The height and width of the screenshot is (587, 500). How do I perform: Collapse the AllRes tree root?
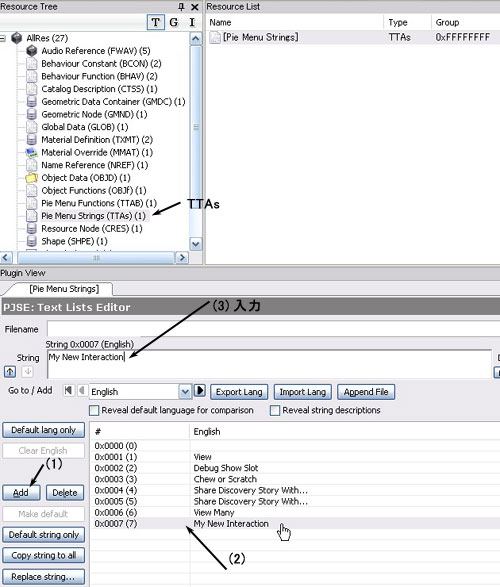click(x=3, y=38)
